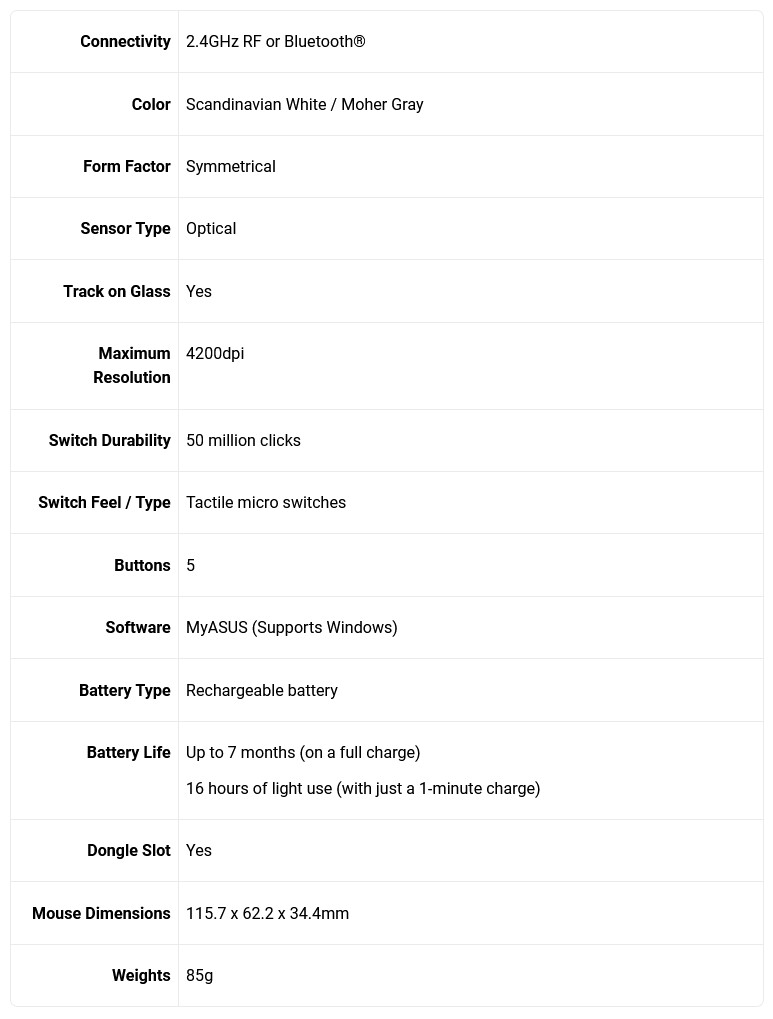
Task: Select the 4200dpi value
Action: pos(215,353)
